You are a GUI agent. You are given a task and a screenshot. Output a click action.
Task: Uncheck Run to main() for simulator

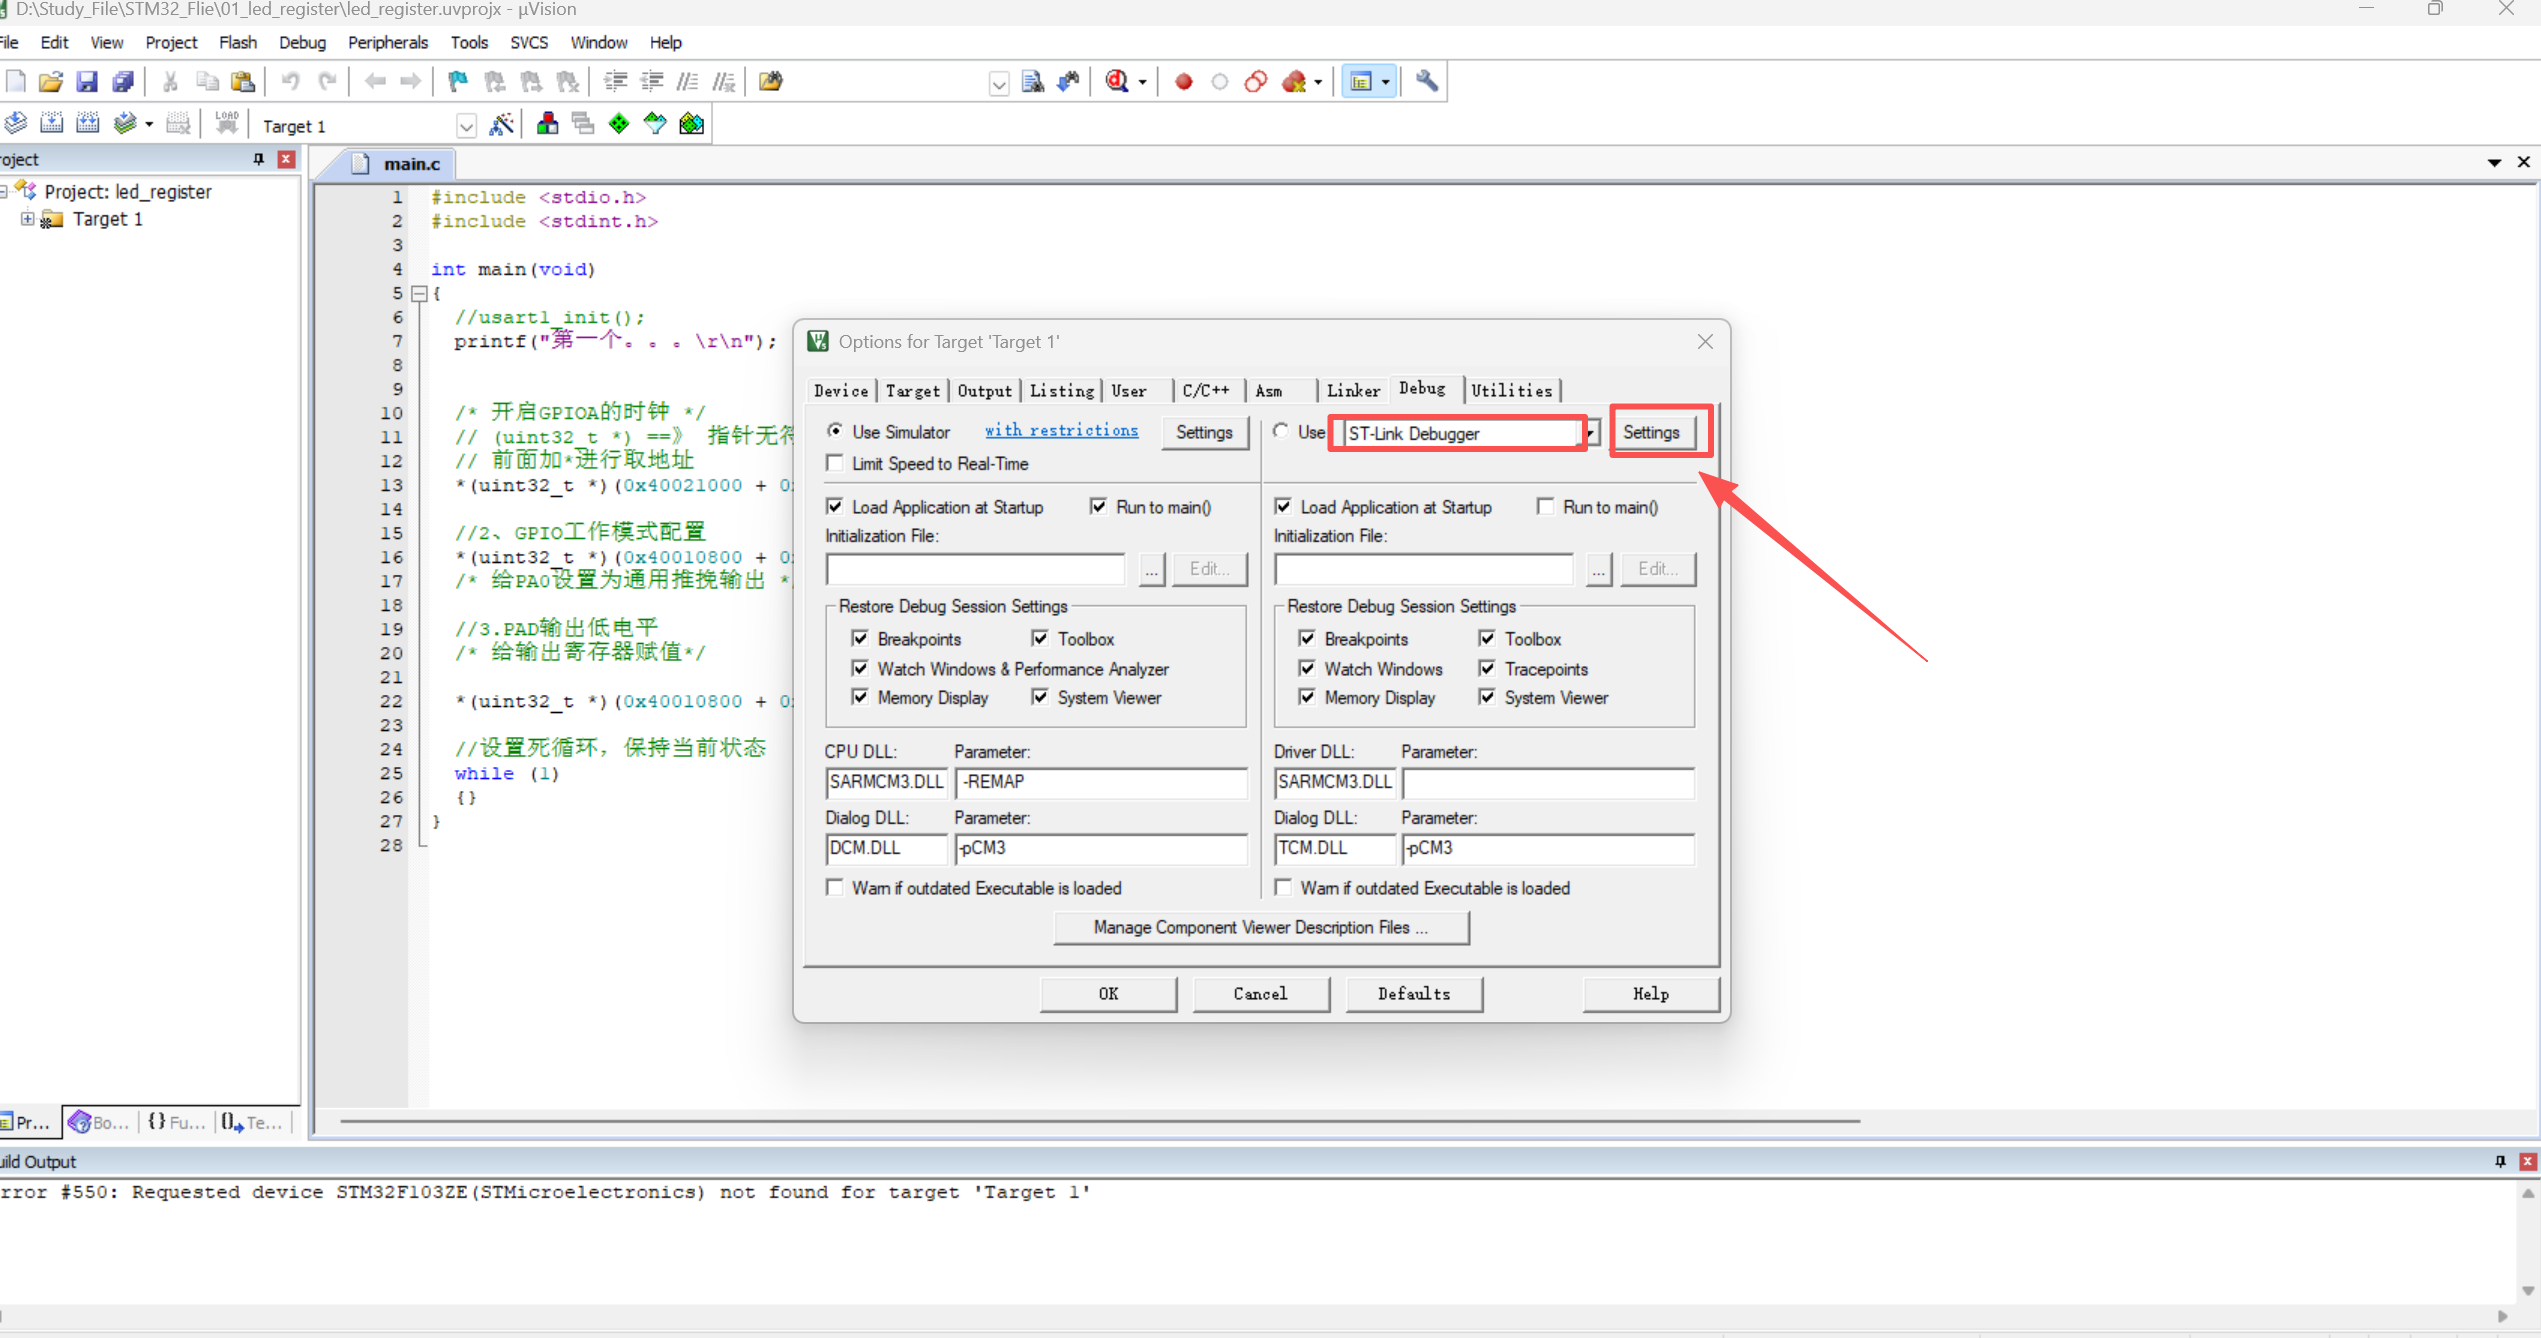click(1099, 507)
